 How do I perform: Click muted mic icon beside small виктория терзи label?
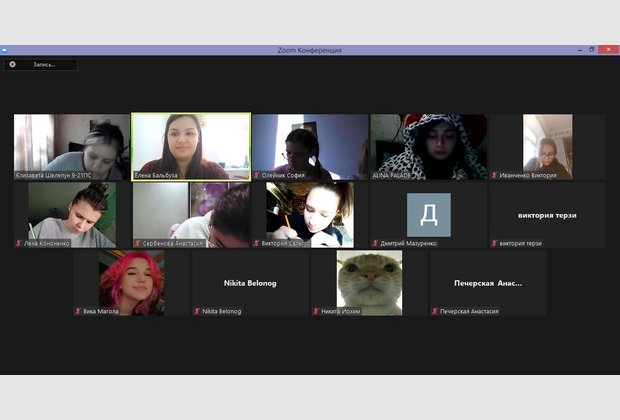tap(494, 243)
